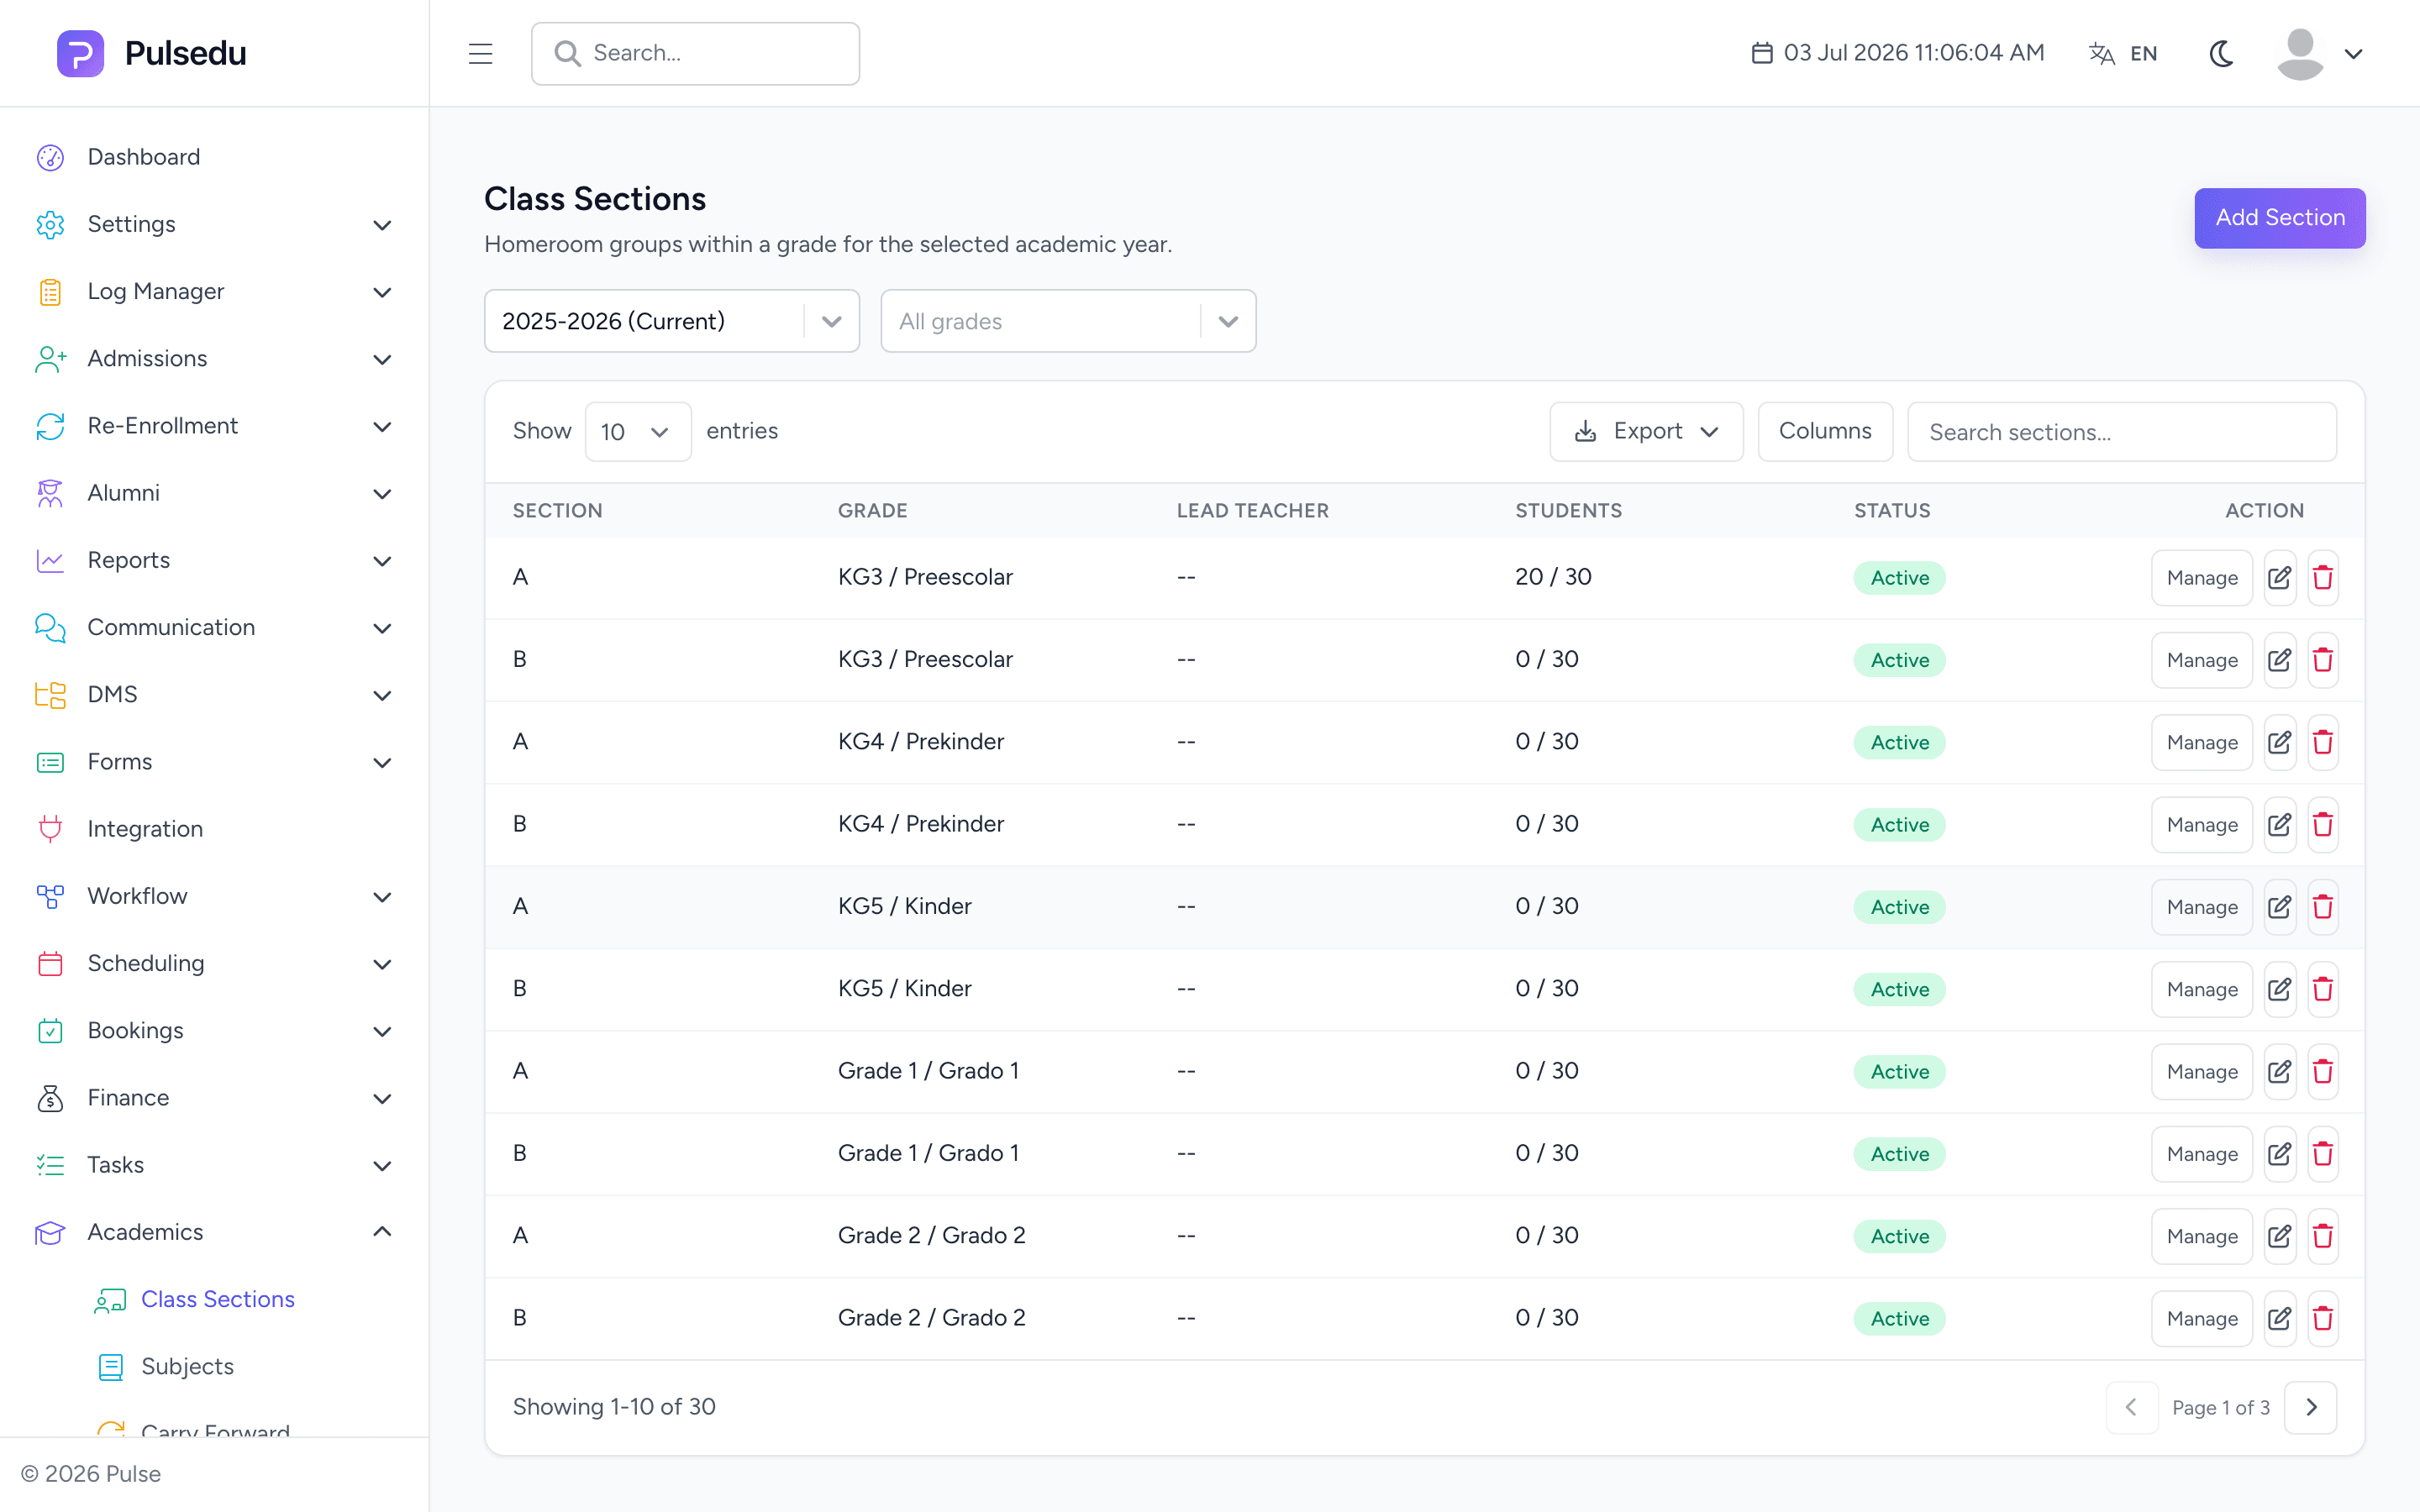Delete section B of Grade 1 / Grado 1
The width and height of the screenshot is (2420, 1512).
coord(2322,1153)
